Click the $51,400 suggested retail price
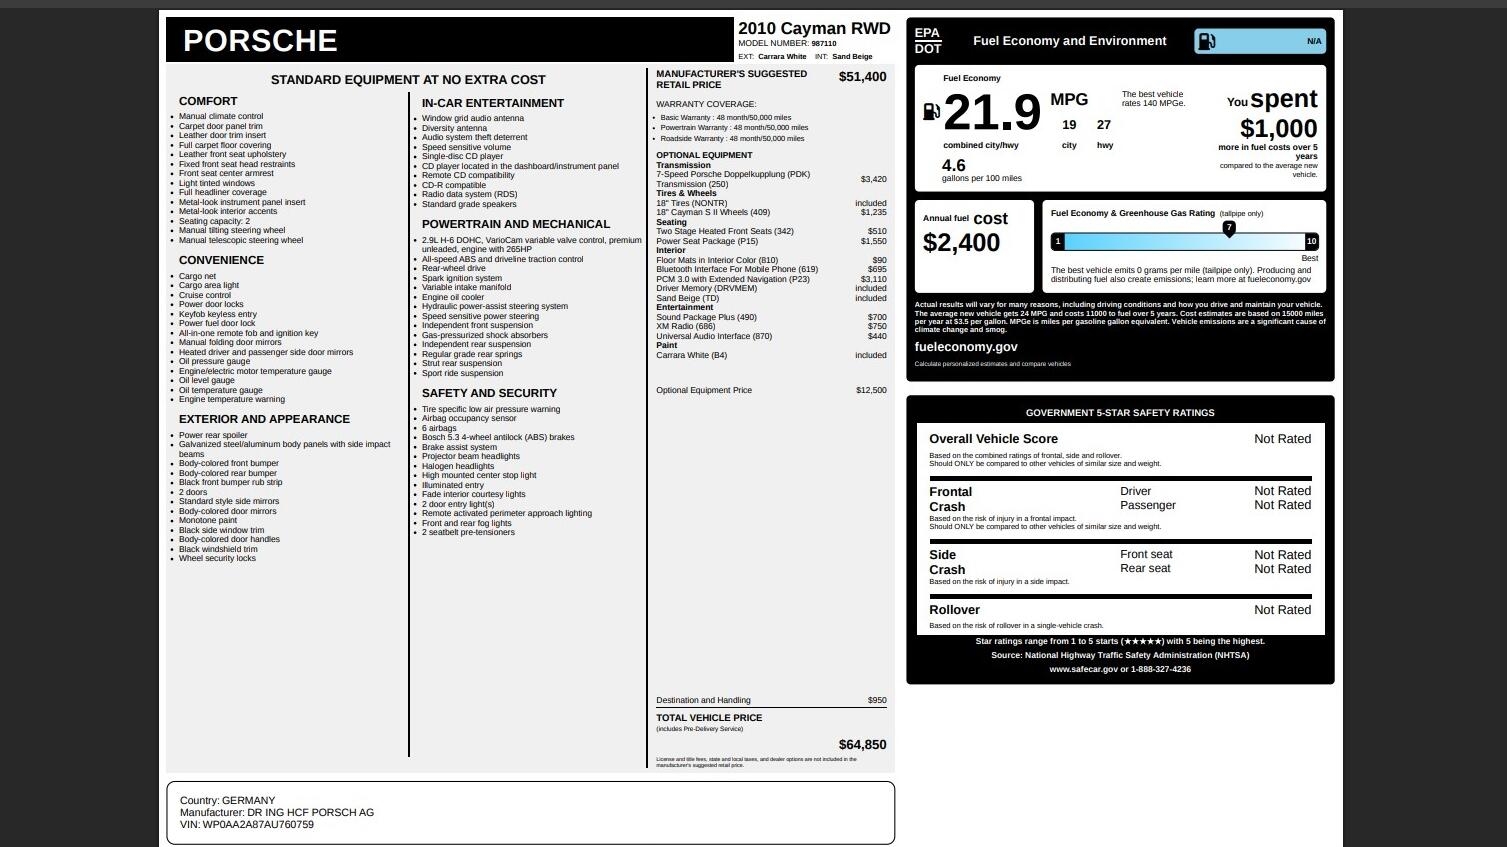This screenshot has width=1507, height=847. [x=862, y=77]
